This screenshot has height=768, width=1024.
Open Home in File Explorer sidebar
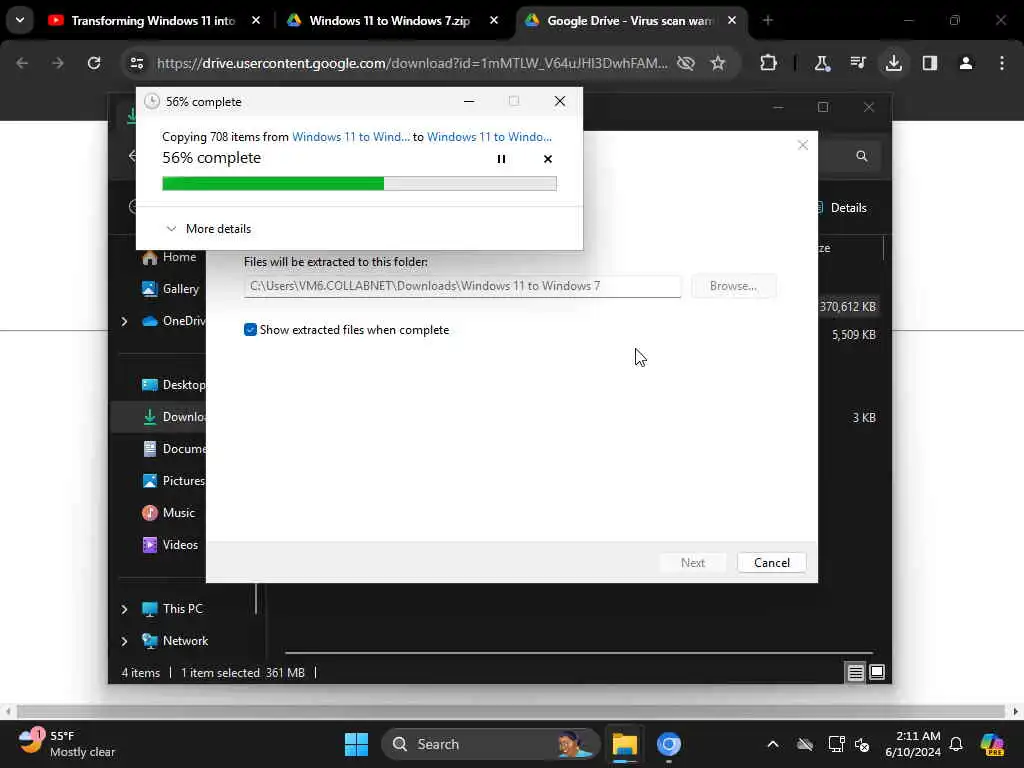169,257
